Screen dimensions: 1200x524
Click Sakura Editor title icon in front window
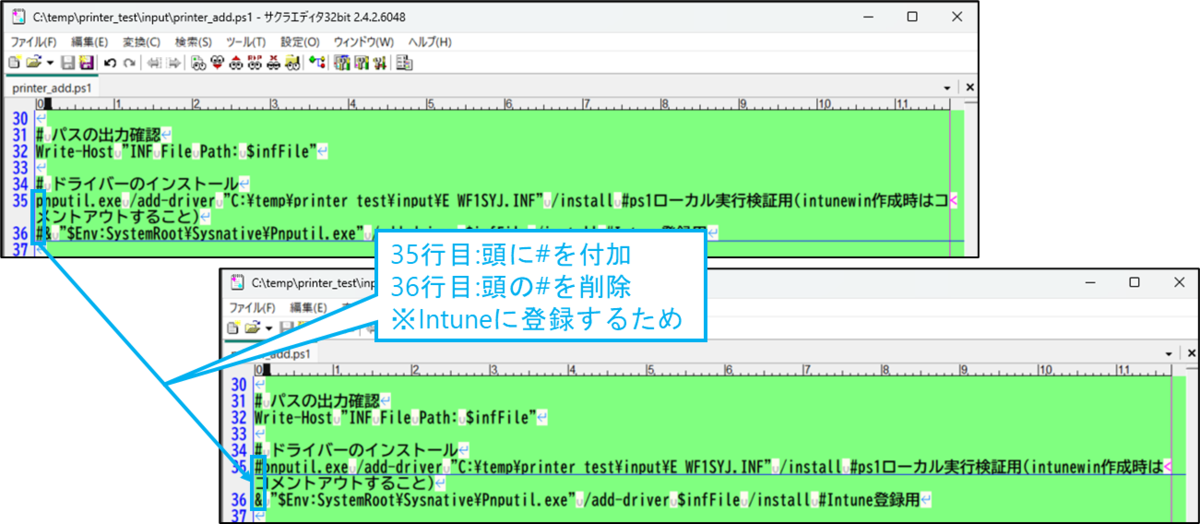(x=238, y=283)
